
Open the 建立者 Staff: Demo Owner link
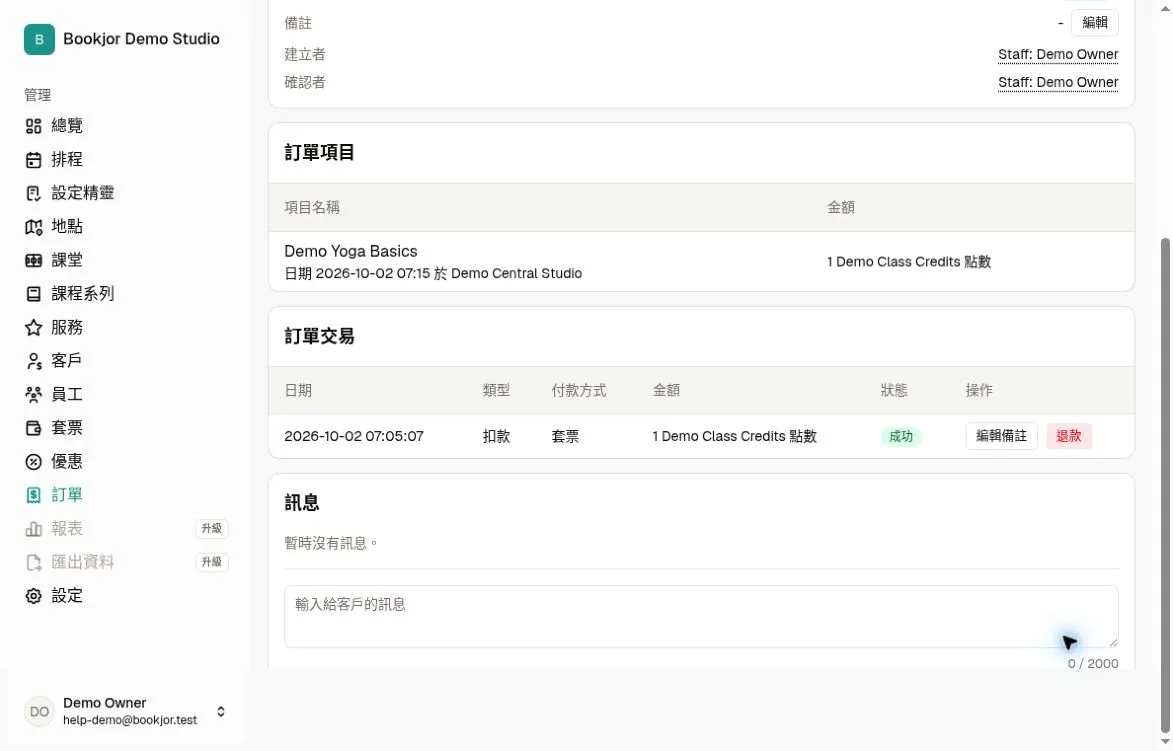1058,55
